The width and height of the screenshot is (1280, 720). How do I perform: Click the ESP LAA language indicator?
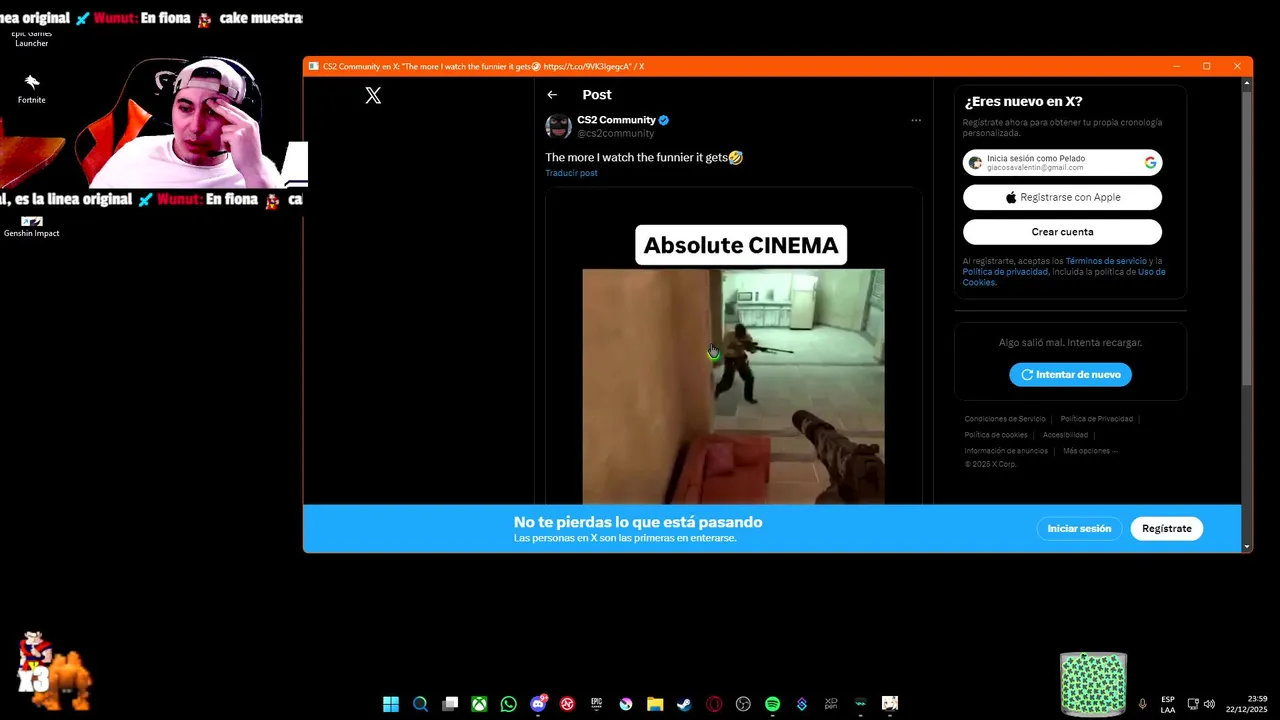[1168, 704]
